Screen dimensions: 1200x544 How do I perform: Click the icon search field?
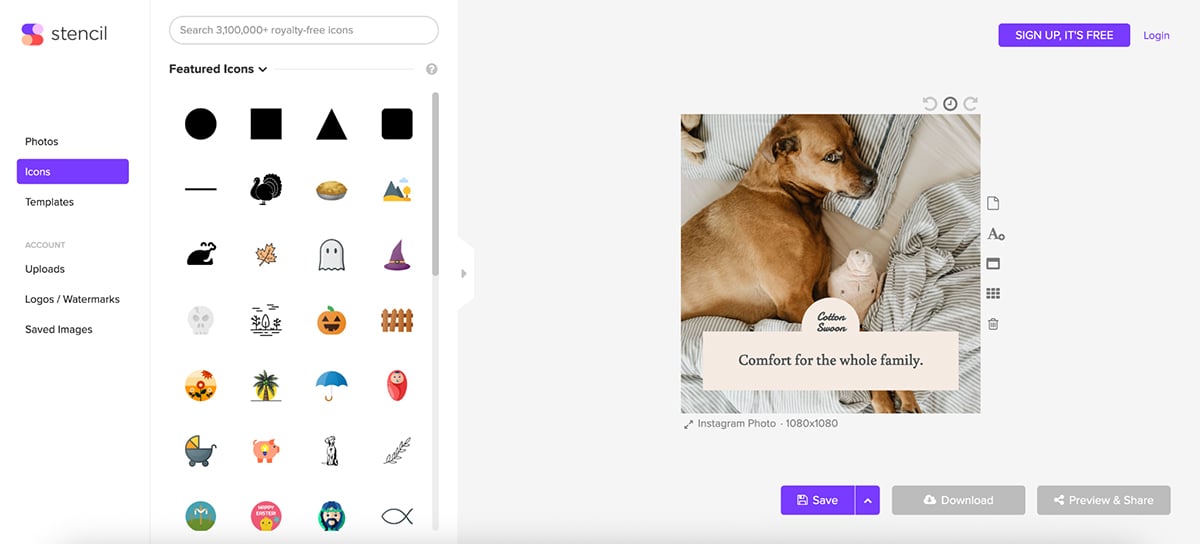click(x=304, y=30)
